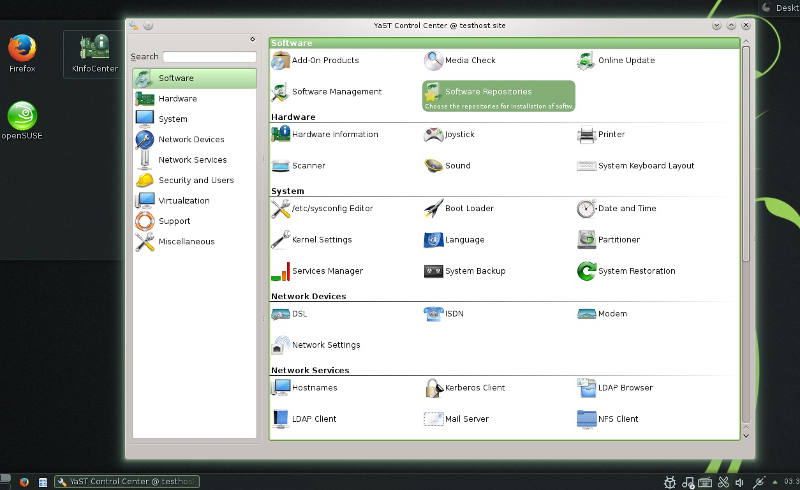Open System Keyboard Layout module
Screen dimensions: 800x490
click(636, 166)
